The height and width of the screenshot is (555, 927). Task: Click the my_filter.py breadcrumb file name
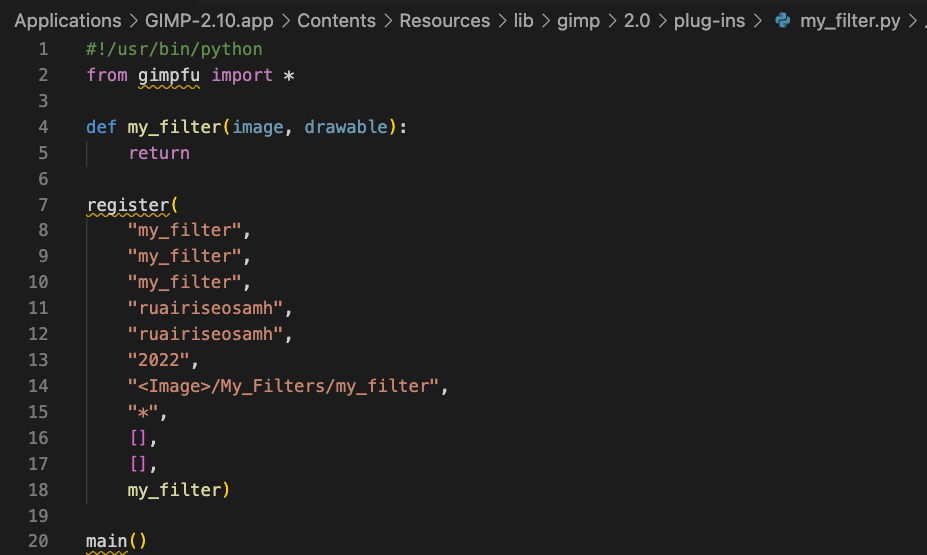pos(850,21)
